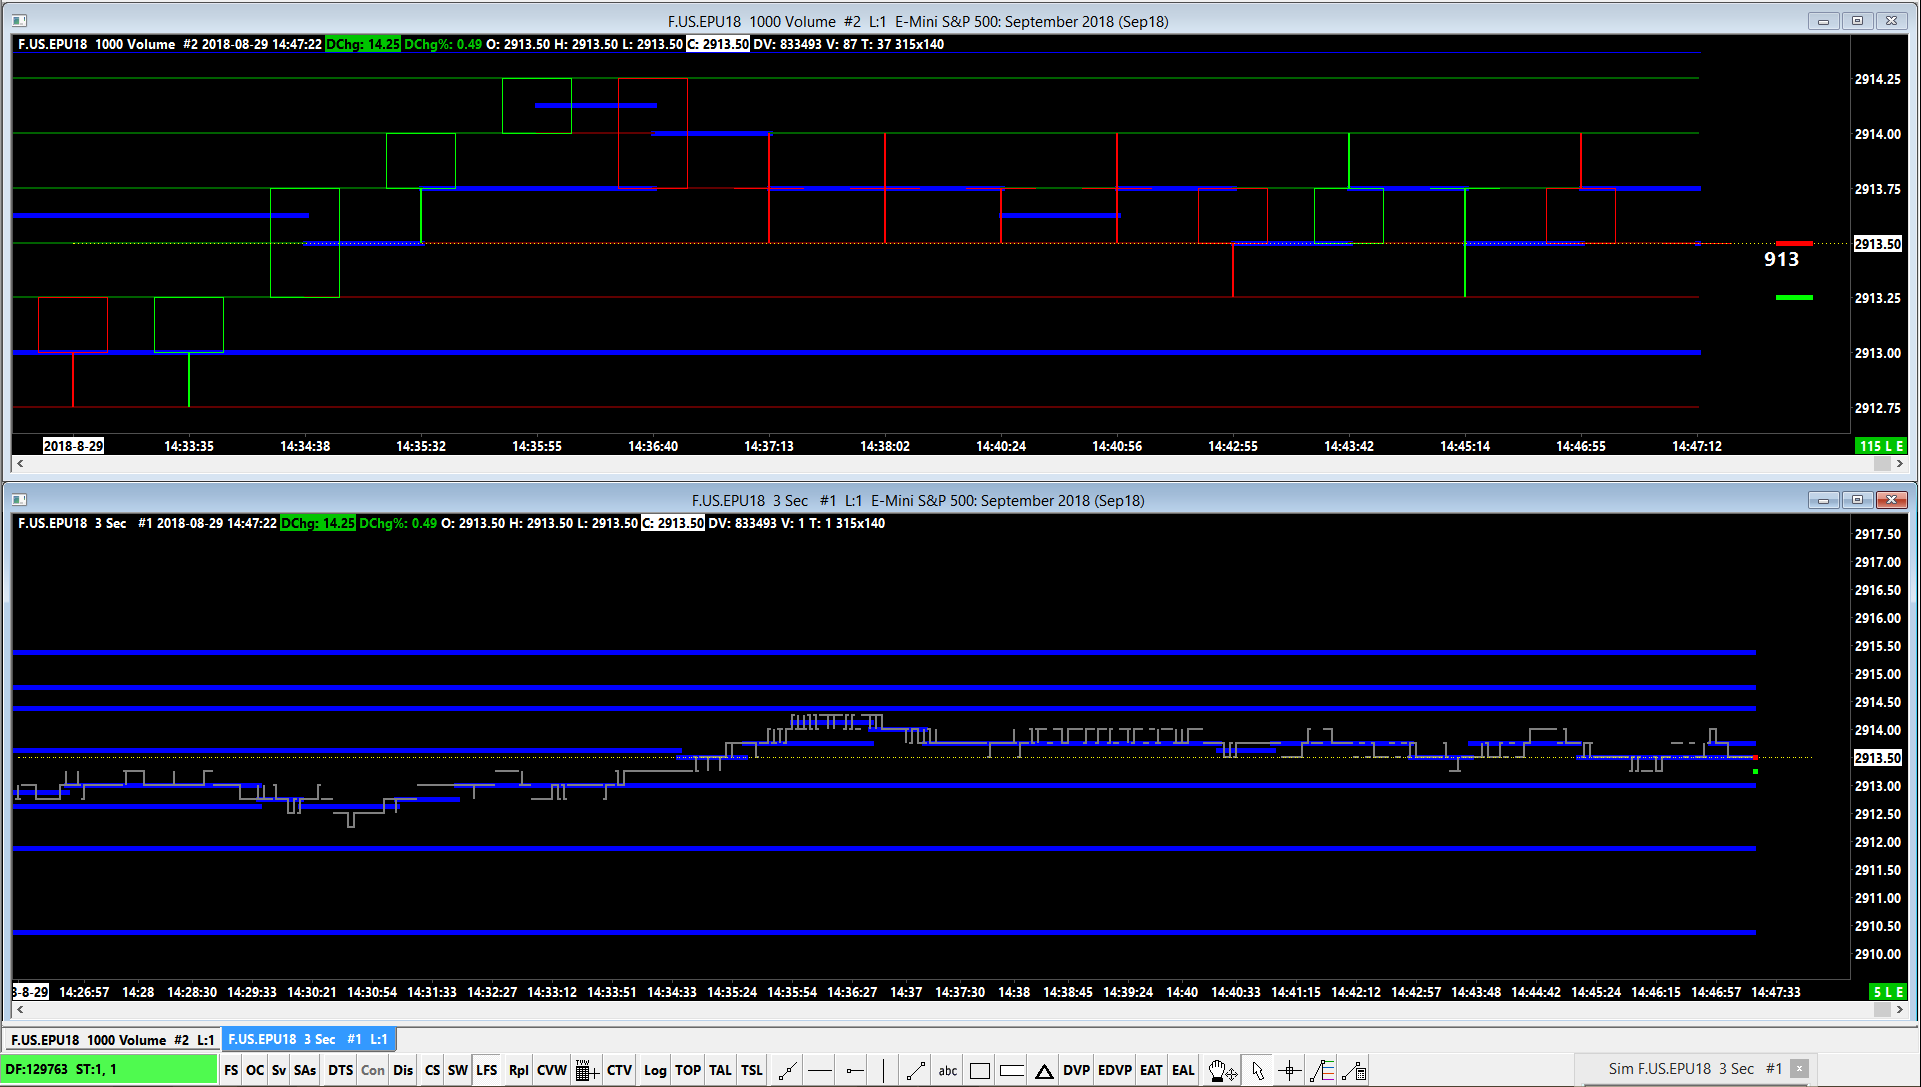
Task: Enable the crosshair chart values tool
Action: (x=1290, y=1071)
